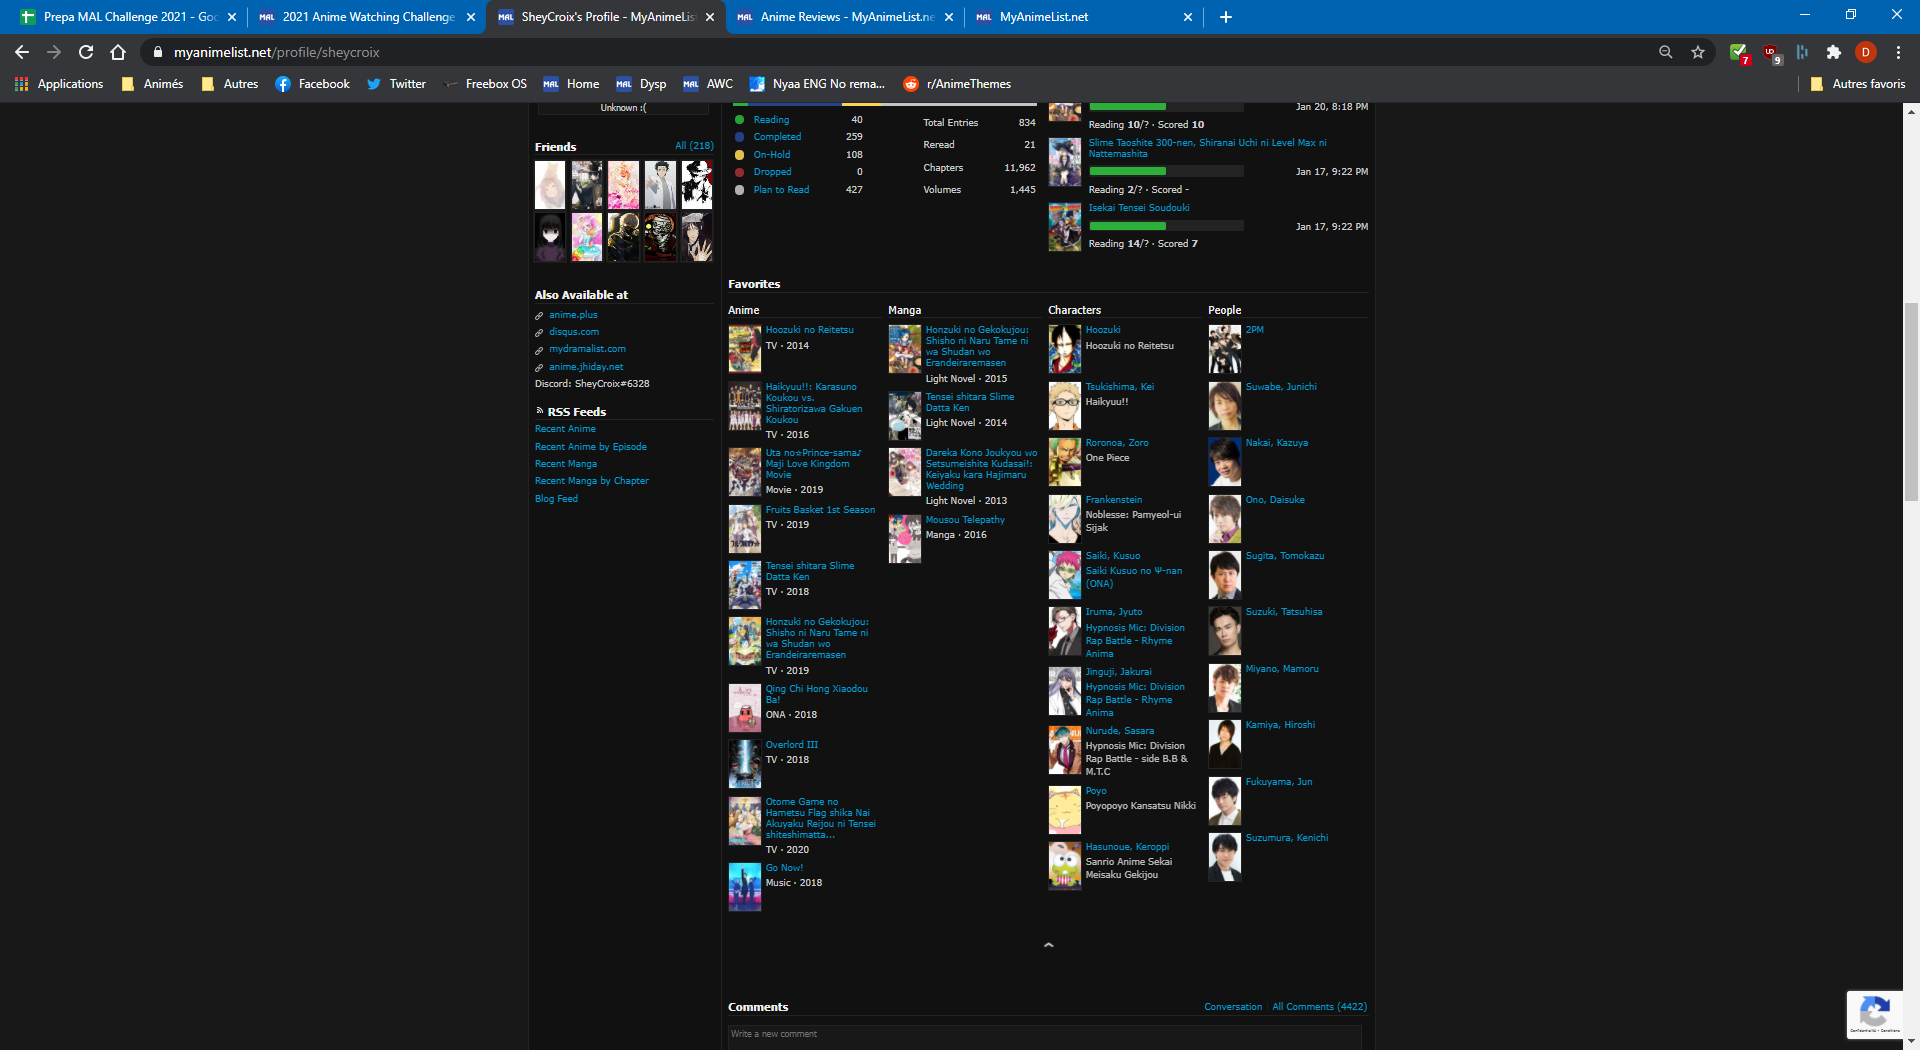
Task: Click the zoom magnifier icon in the address bar
Action: click(1665, 52)
